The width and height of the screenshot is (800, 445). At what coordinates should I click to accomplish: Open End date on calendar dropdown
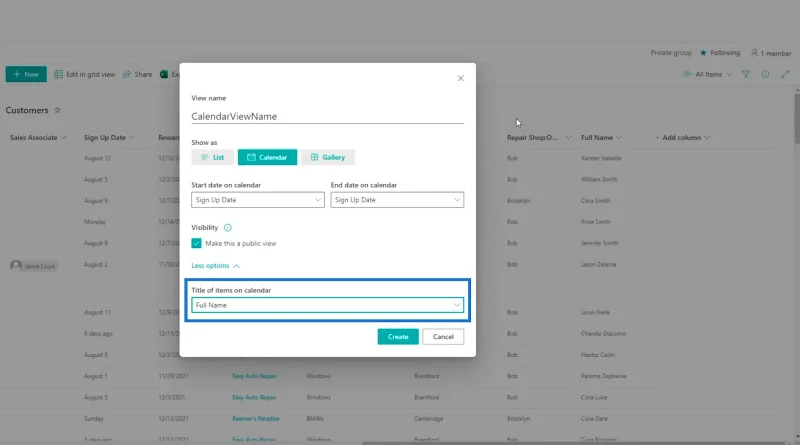[x=397, y=200]
